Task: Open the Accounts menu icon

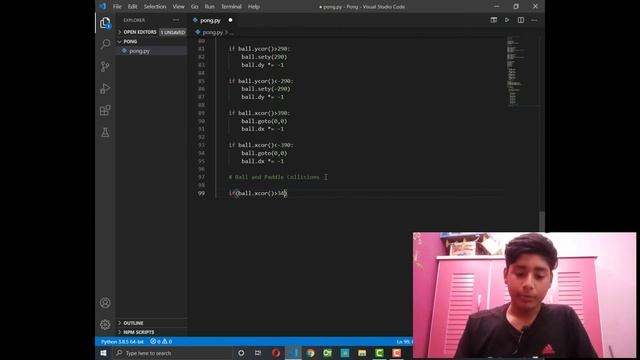Action: (105, 303)
